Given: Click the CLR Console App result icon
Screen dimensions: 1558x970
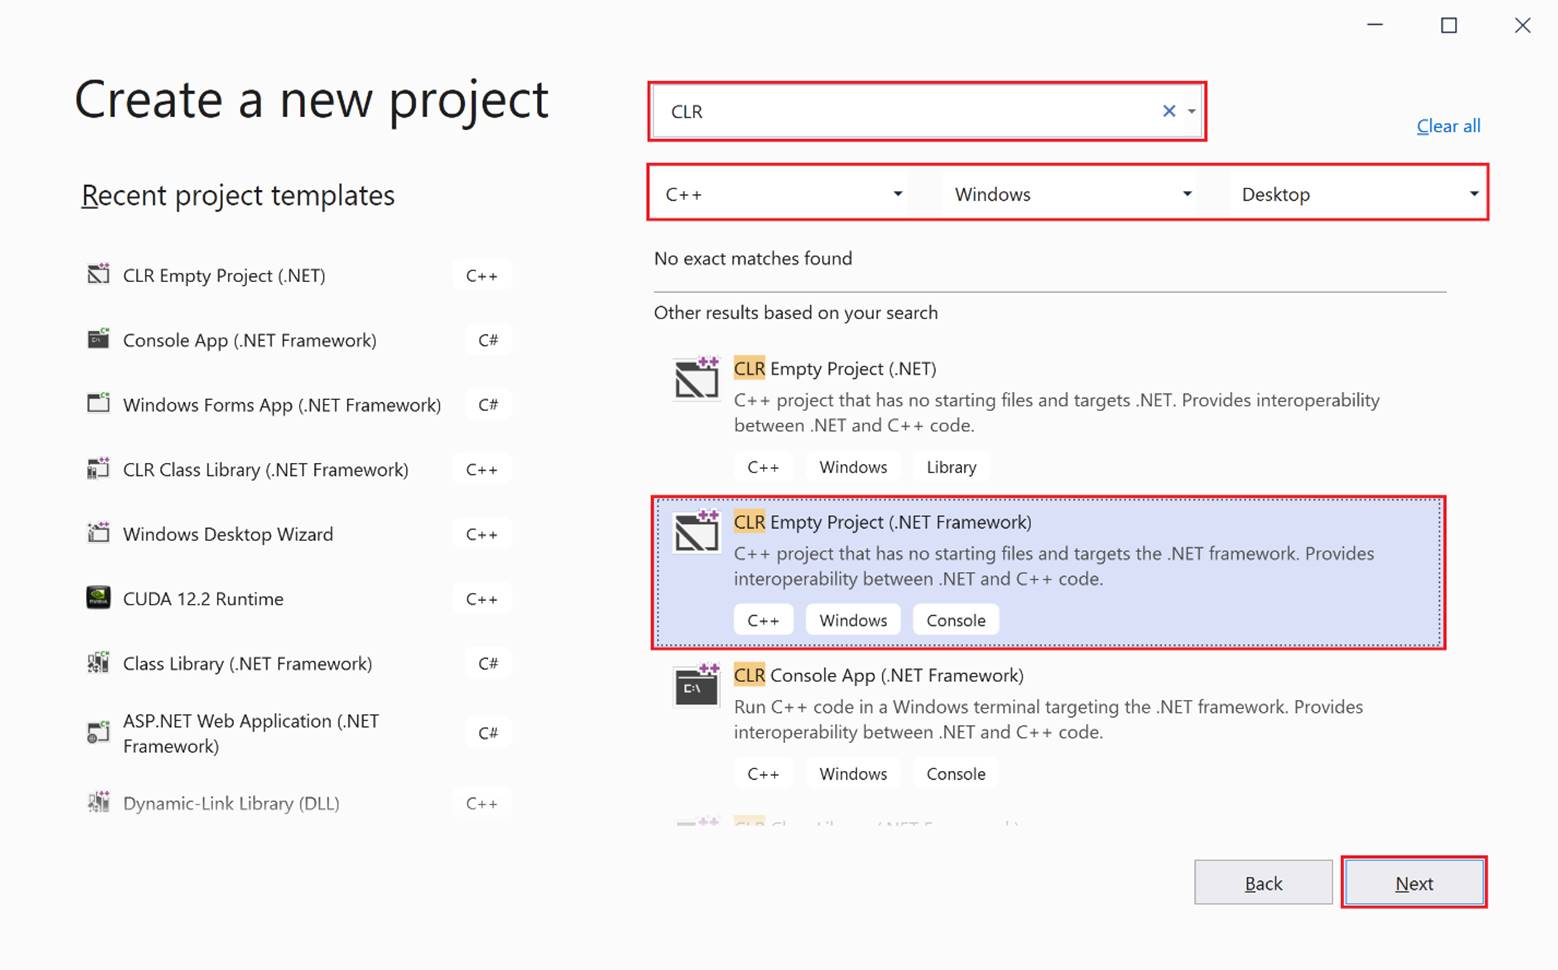Looking at the screenshot, I should tap(696, 685).
